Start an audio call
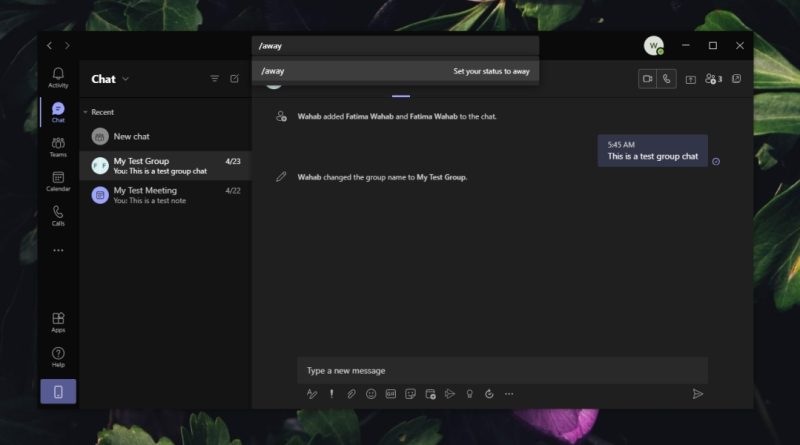 tap(666, 79)
